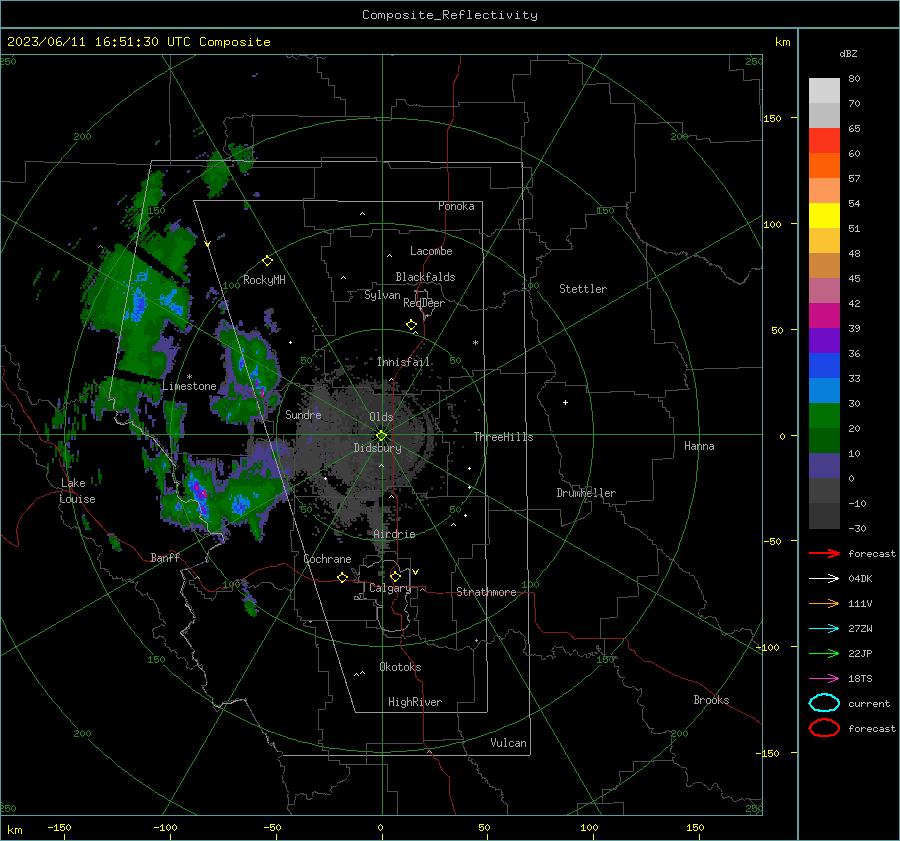Click the white plus marker west of Hanna
The image size is (900, 841).
point(565,402)
